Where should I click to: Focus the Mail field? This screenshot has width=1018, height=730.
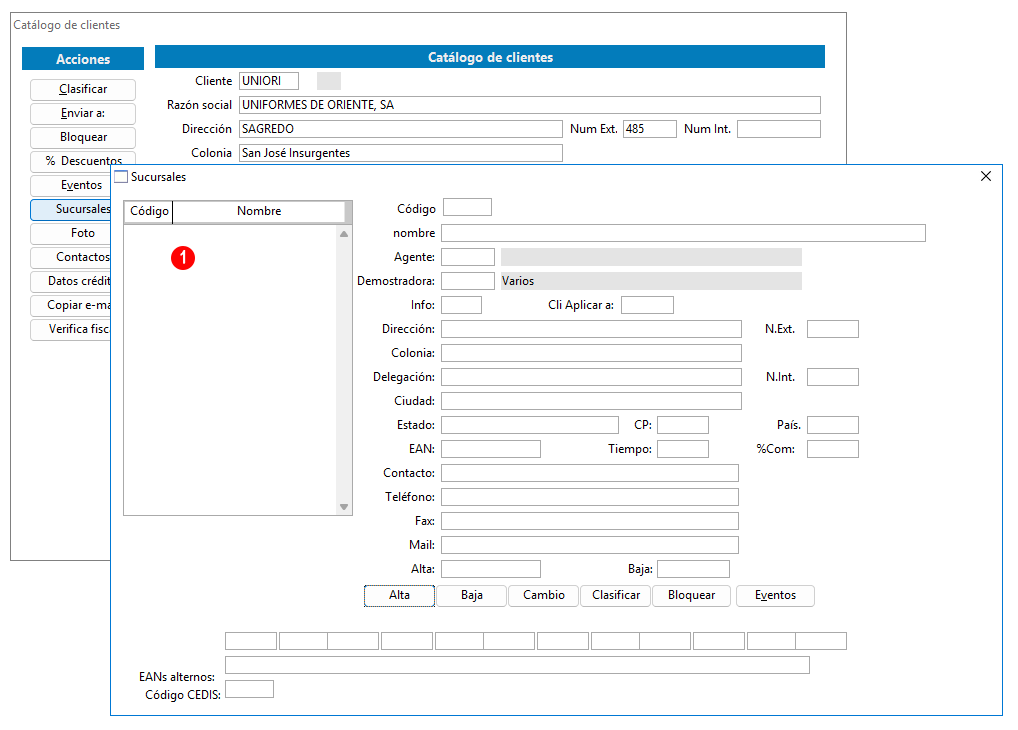[590, 546]
